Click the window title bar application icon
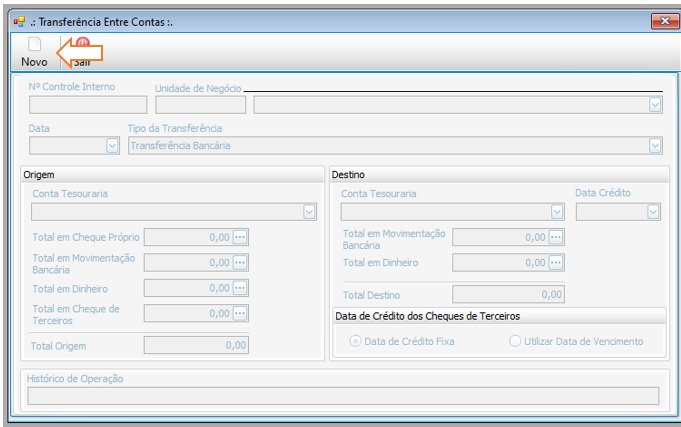Screen dimensions: 681x427 19,21
